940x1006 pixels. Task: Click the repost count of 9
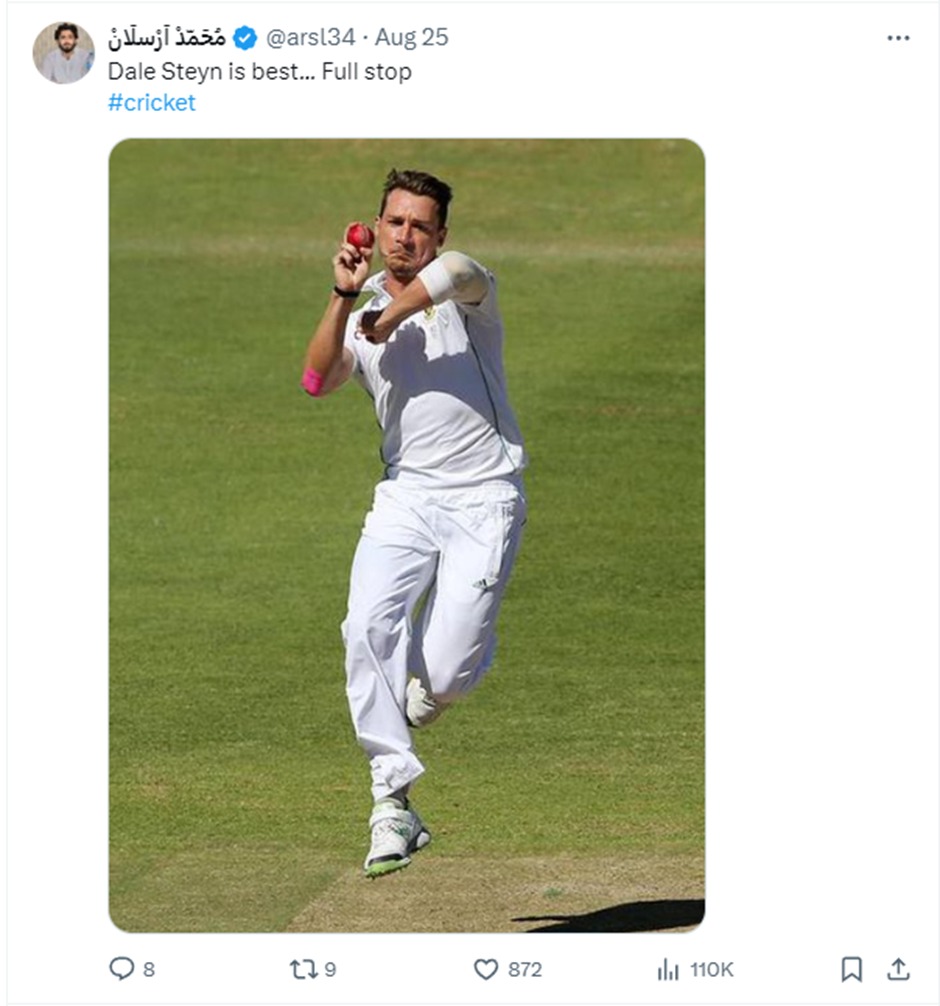pos(330,969)
